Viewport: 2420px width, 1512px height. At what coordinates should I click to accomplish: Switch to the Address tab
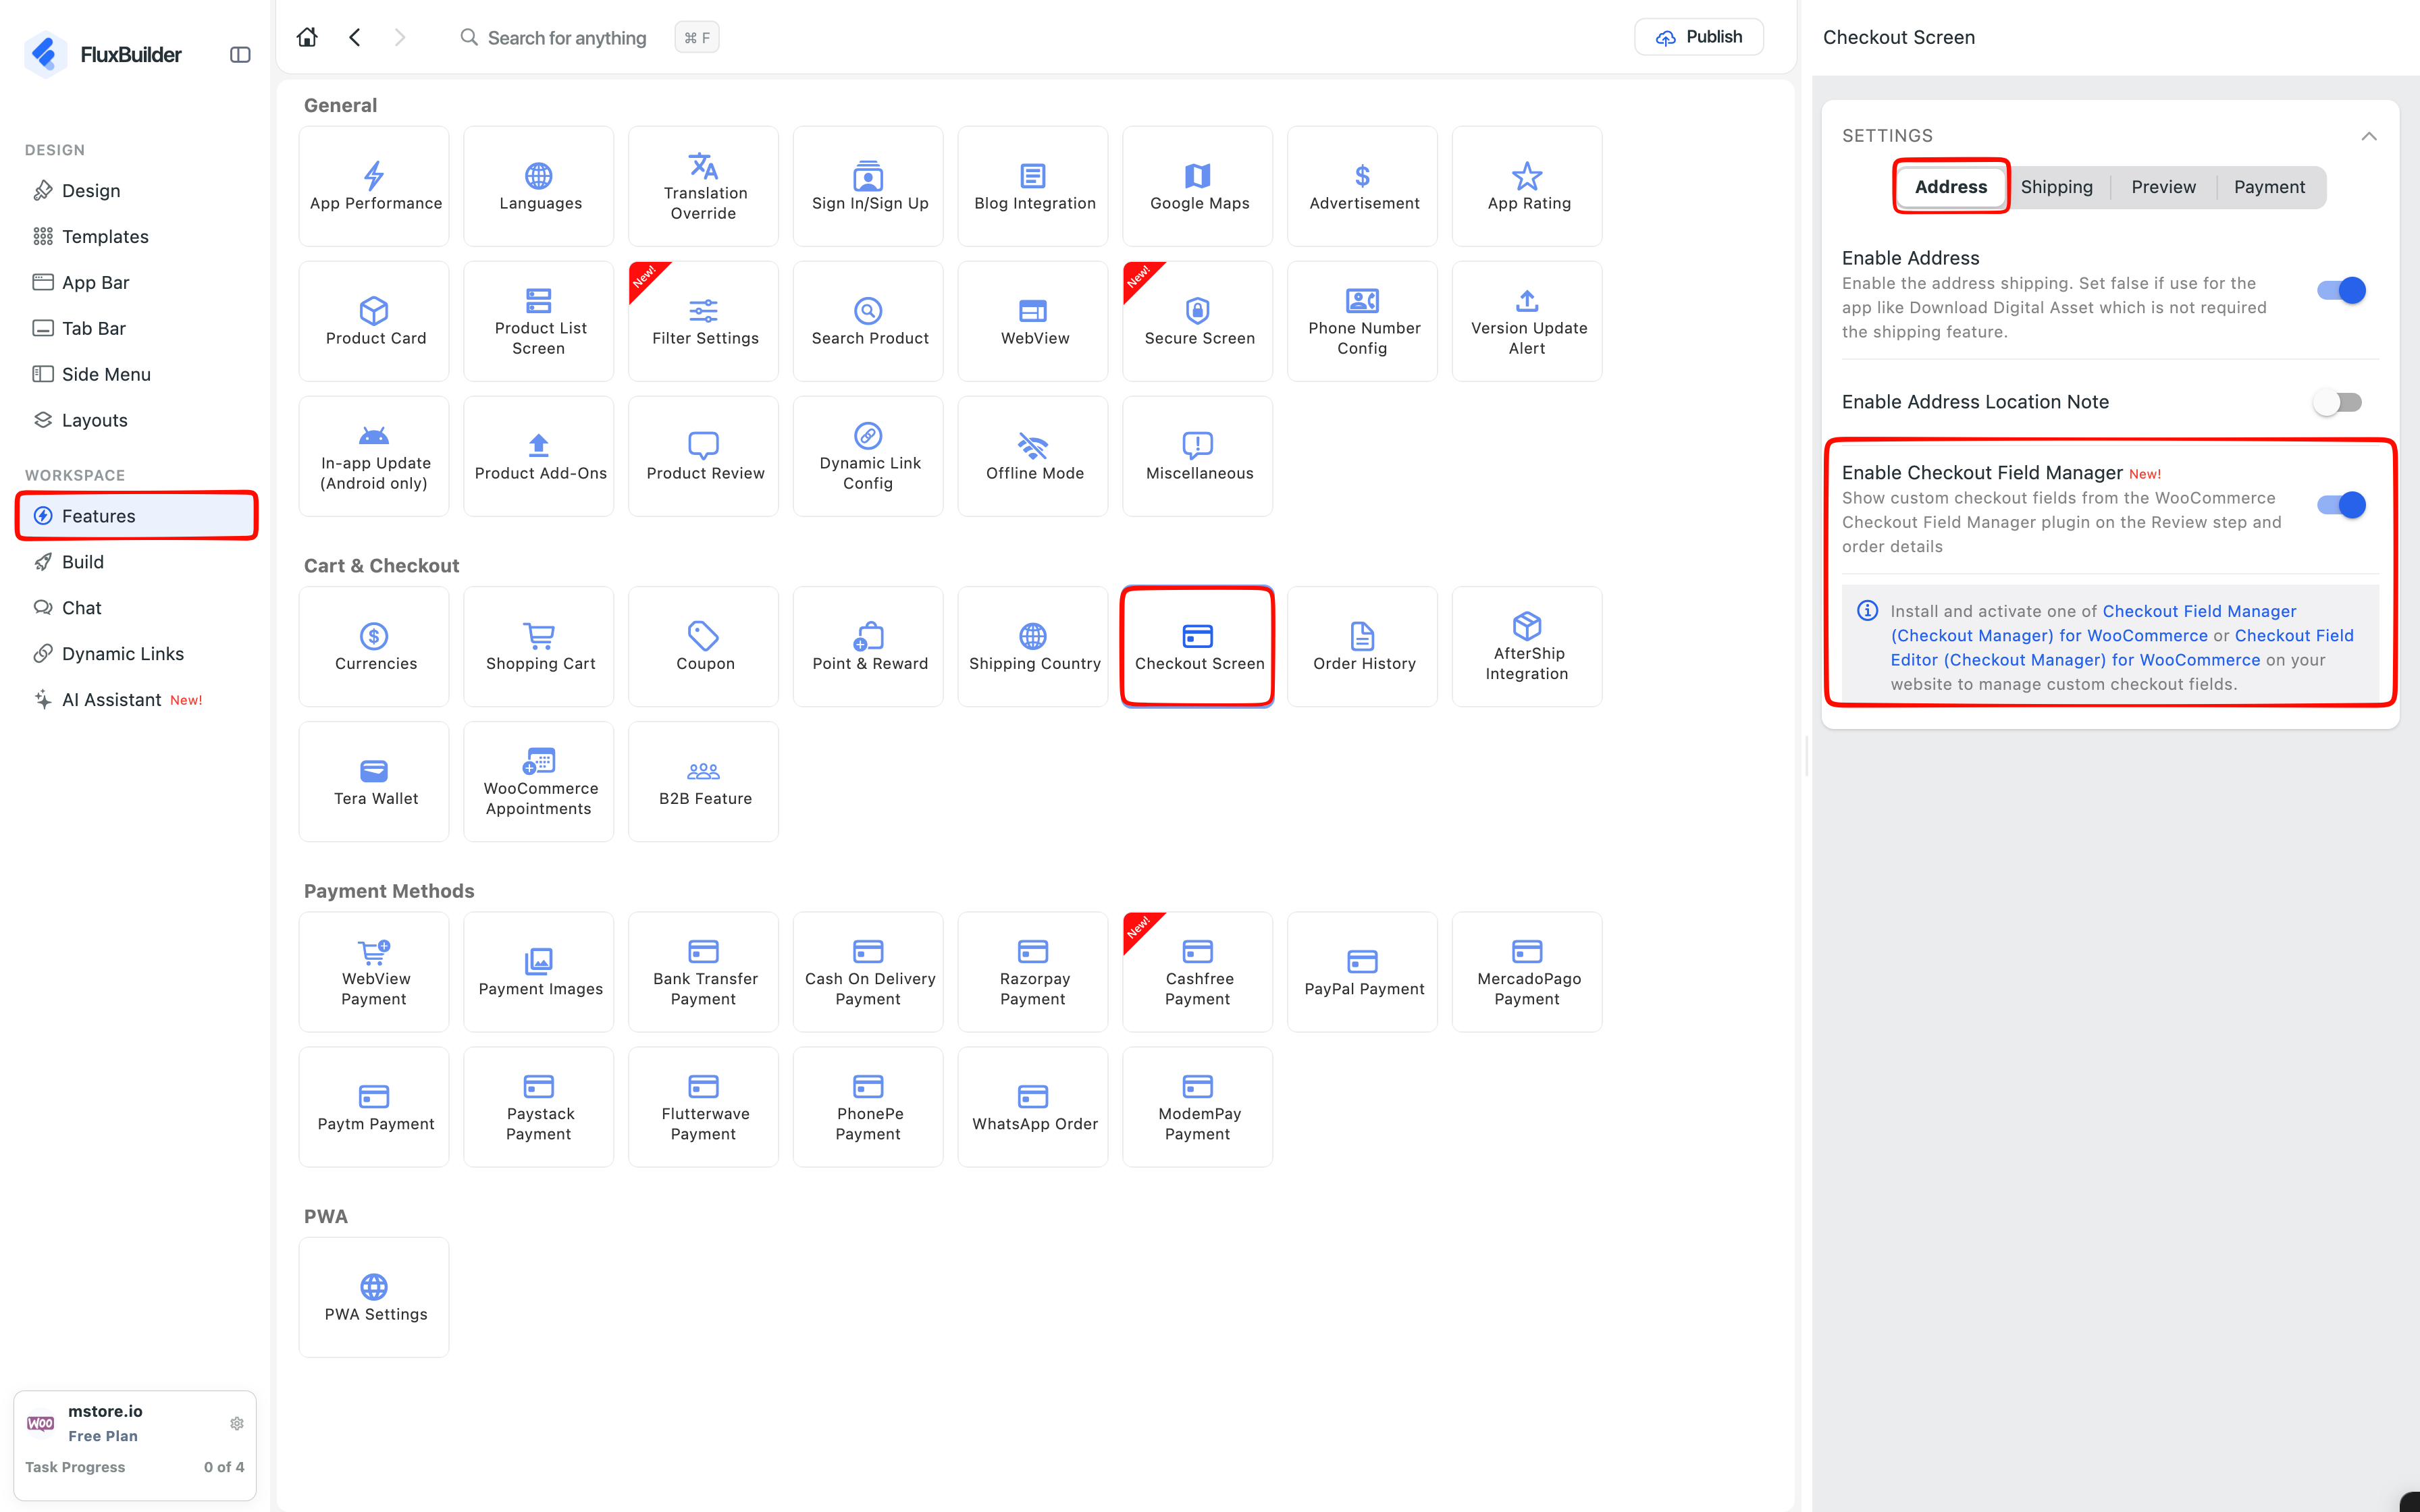click(1950, 187)
